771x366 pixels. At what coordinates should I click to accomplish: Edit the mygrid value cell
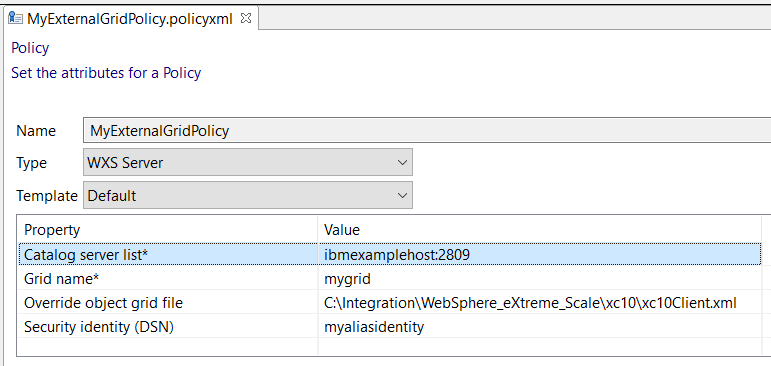click(x=539, y=278)
